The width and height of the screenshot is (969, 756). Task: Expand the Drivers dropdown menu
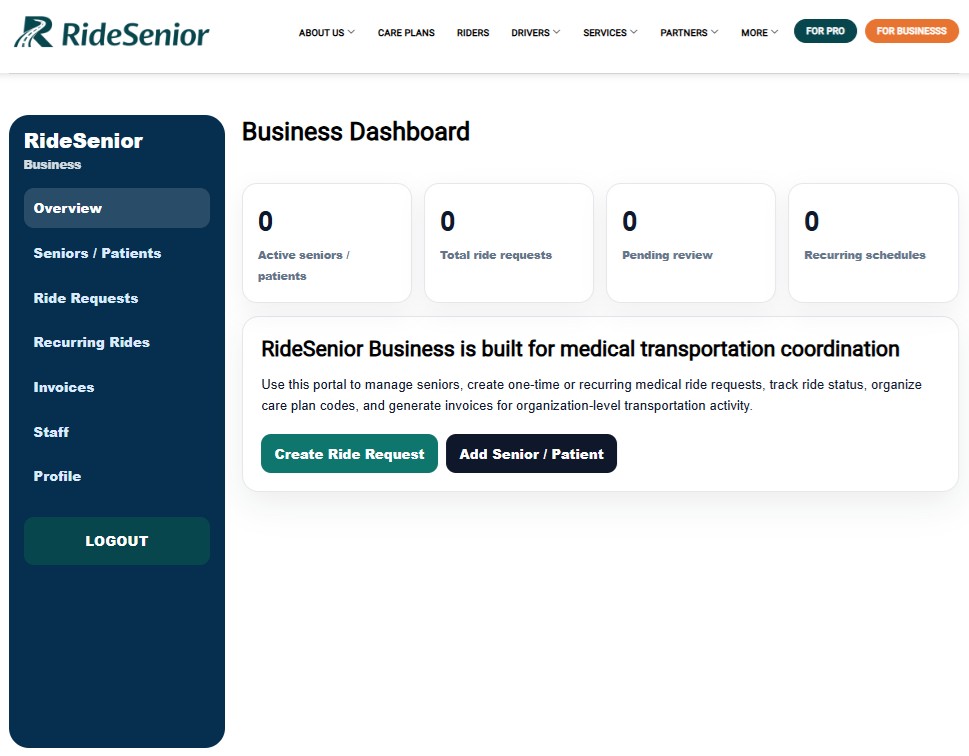535,33
